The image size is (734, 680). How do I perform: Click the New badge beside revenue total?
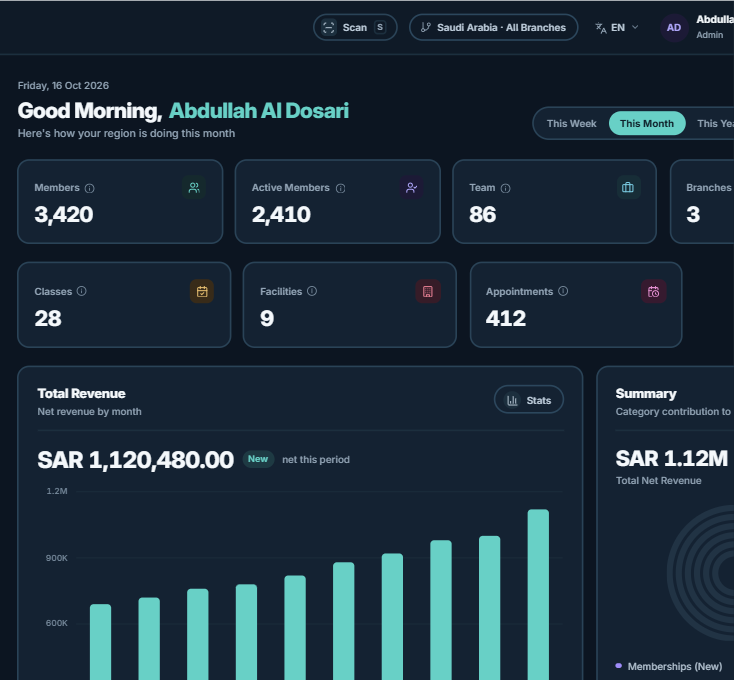(258, 459)
